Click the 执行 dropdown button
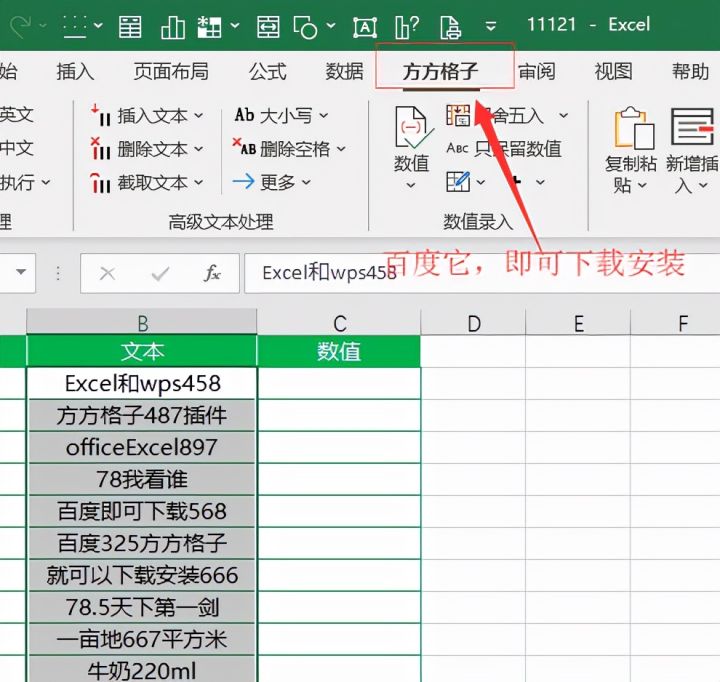Image resolution: width=720 pixels, height=682 pixels. tap(24, 182)
